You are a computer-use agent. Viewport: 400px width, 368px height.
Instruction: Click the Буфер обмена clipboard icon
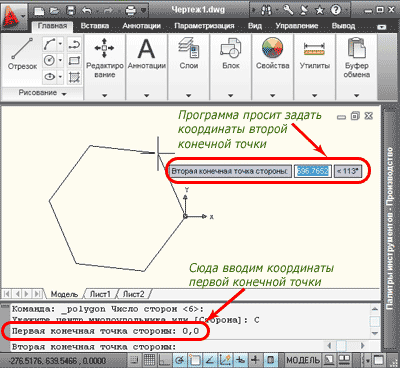pos(356,48)
